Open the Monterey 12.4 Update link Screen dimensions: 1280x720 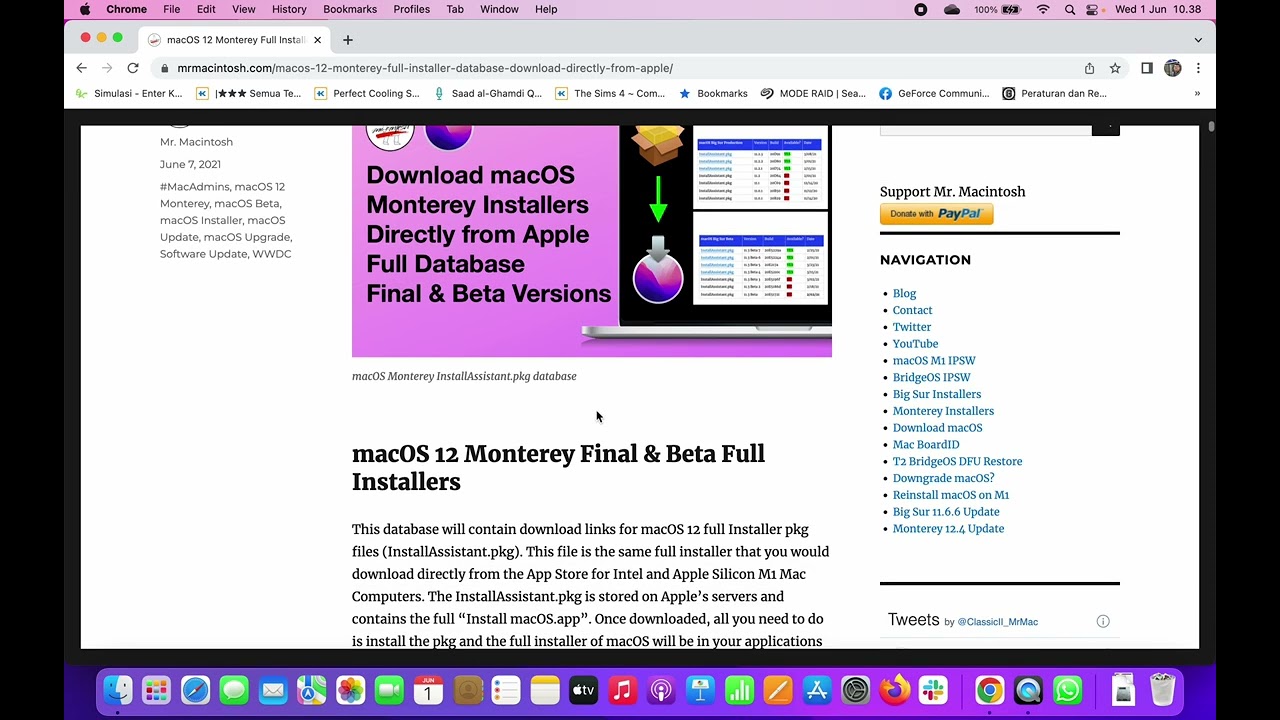click(x=948, y=528)
